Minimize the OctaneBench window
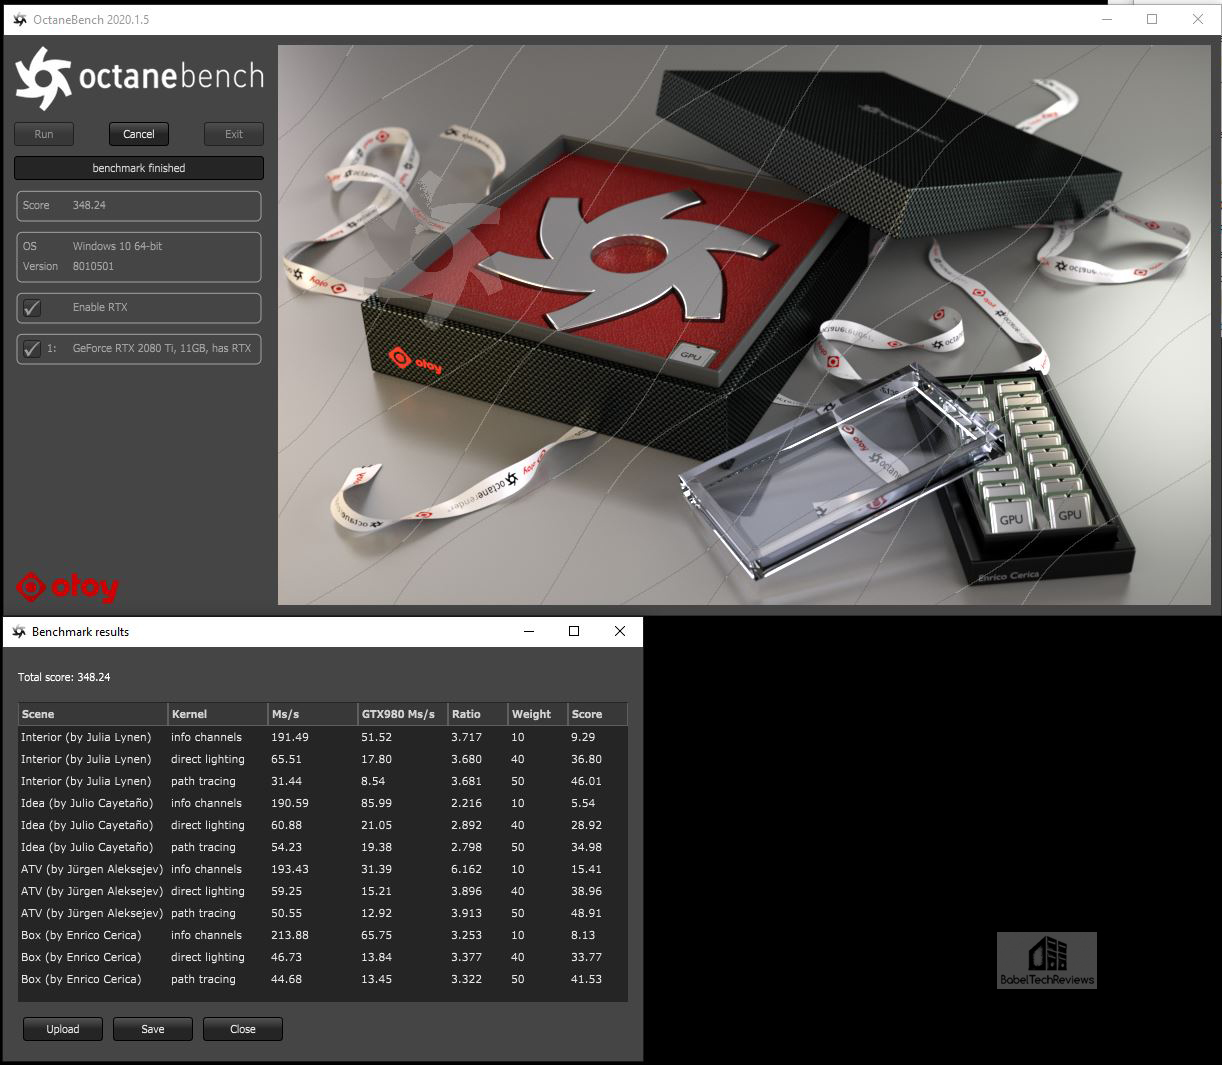 [1106, 19]
